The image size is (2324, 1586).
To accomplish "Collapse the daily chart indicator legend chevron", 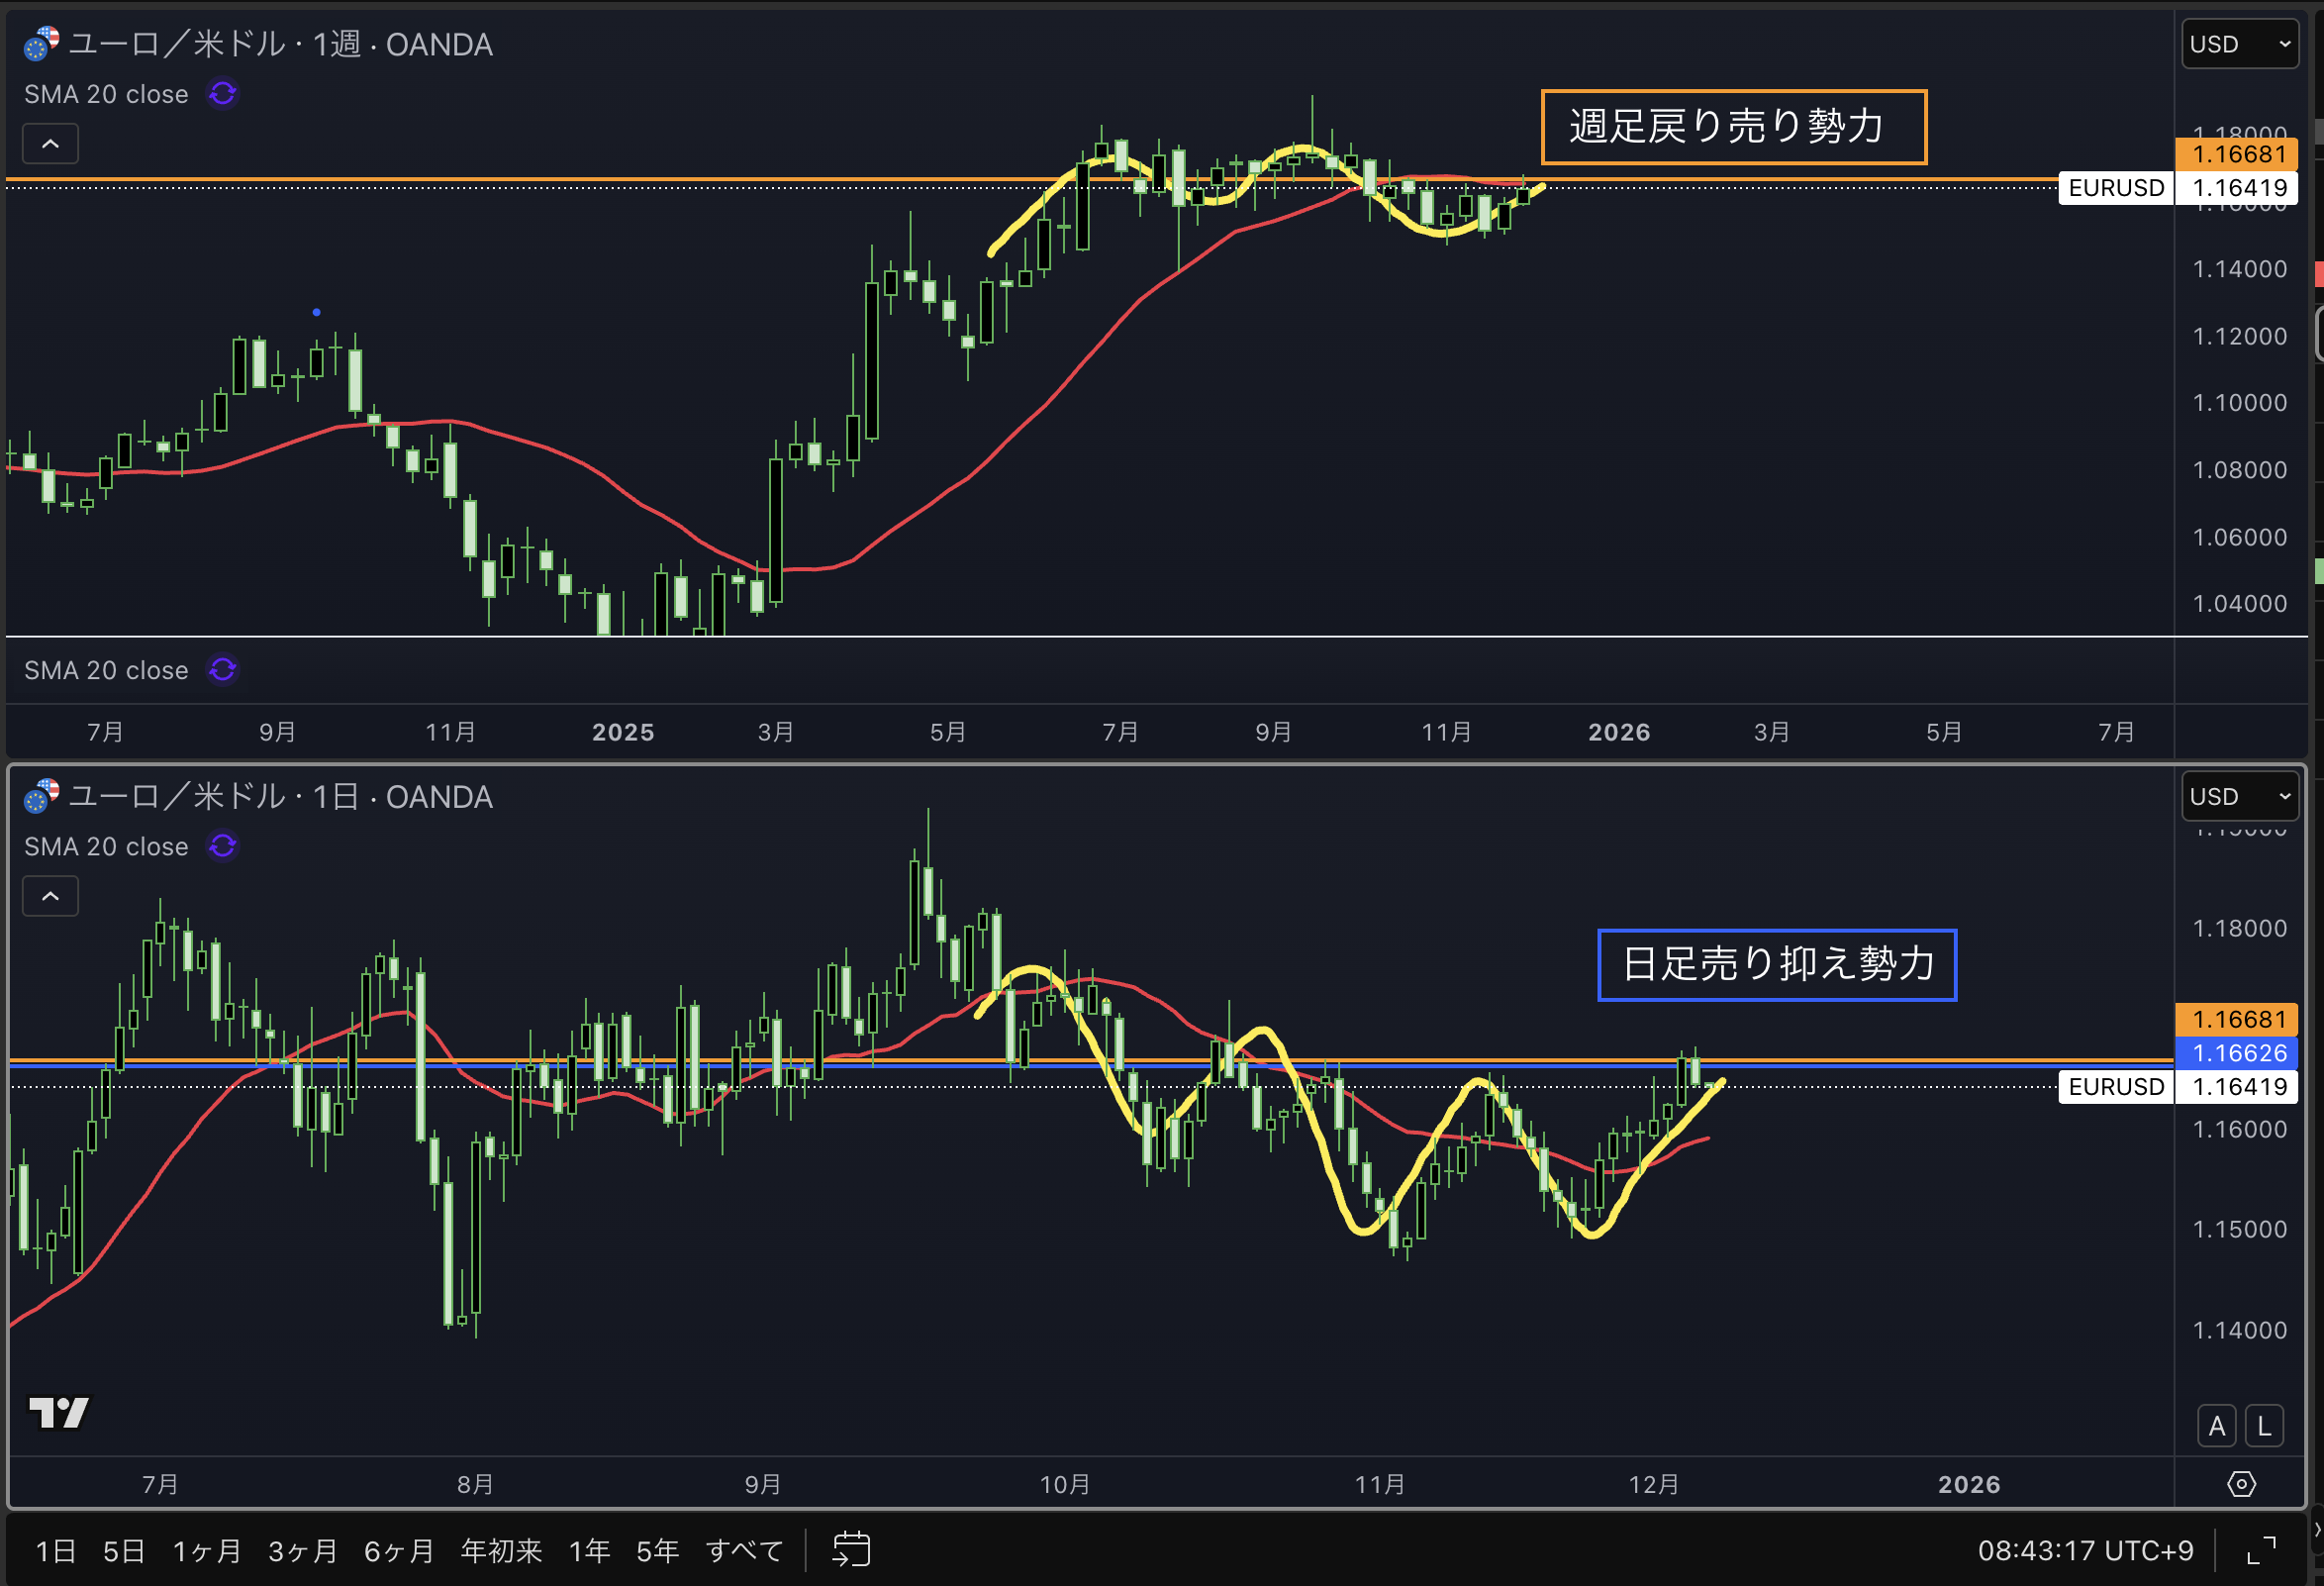I will point(50,896).
